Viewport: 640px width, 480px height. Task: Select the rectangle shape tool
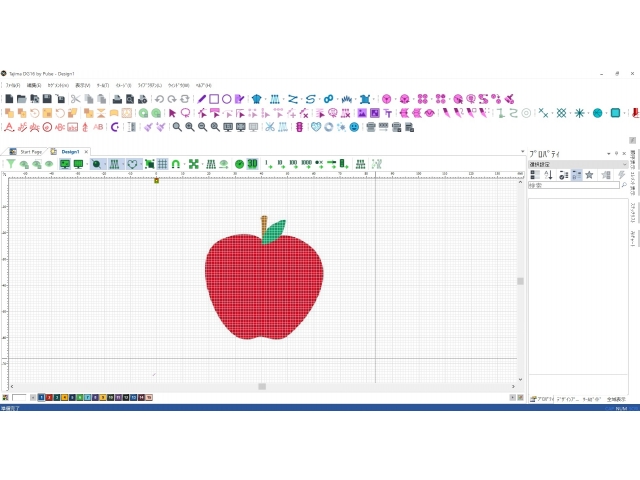pos(214,99)
